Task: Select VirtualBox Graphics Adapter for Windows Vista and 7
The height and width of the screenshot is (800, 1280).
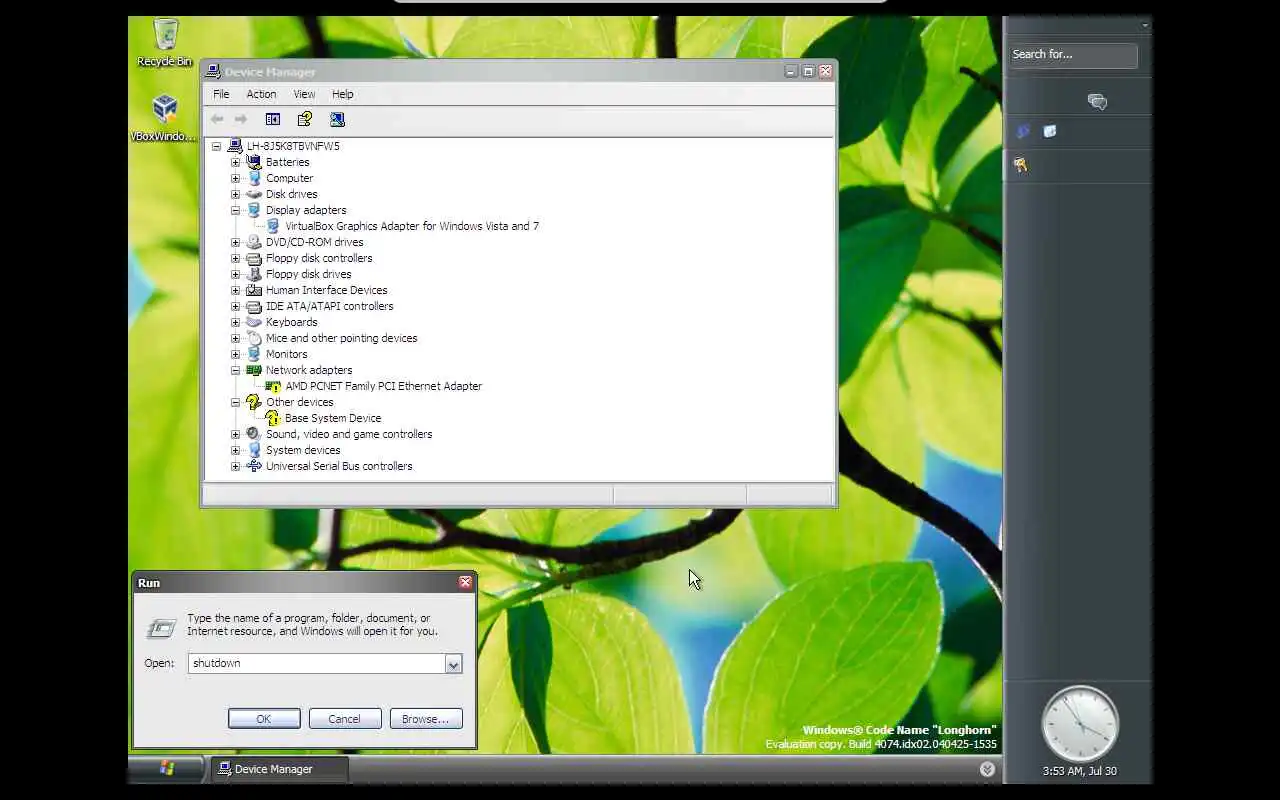Action: [412, 226]
